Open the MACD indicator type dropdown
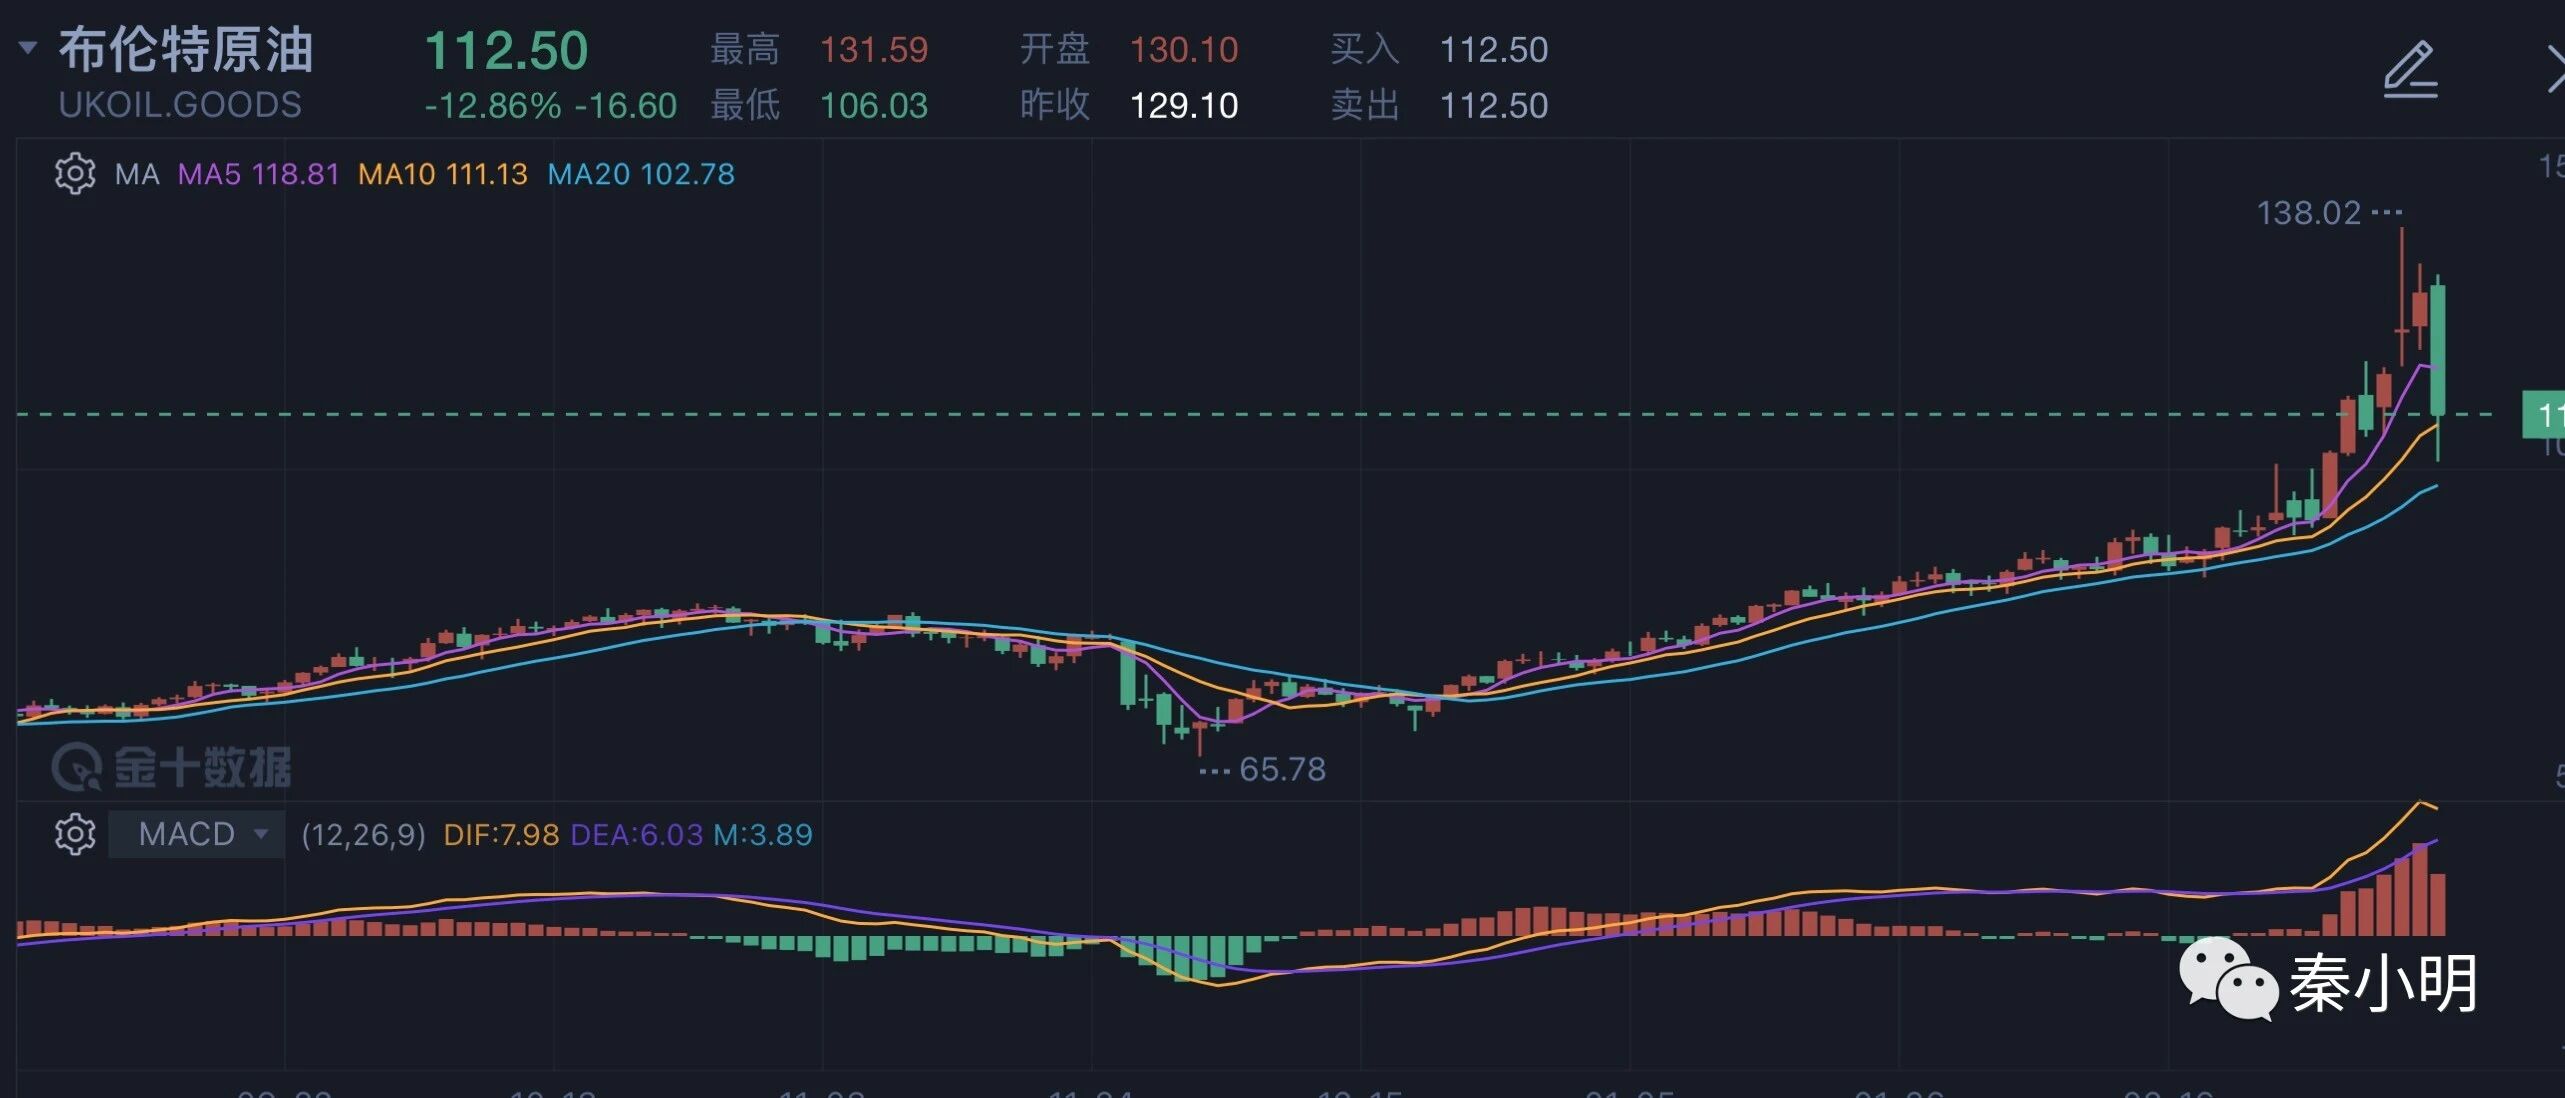 click(196, 834)
